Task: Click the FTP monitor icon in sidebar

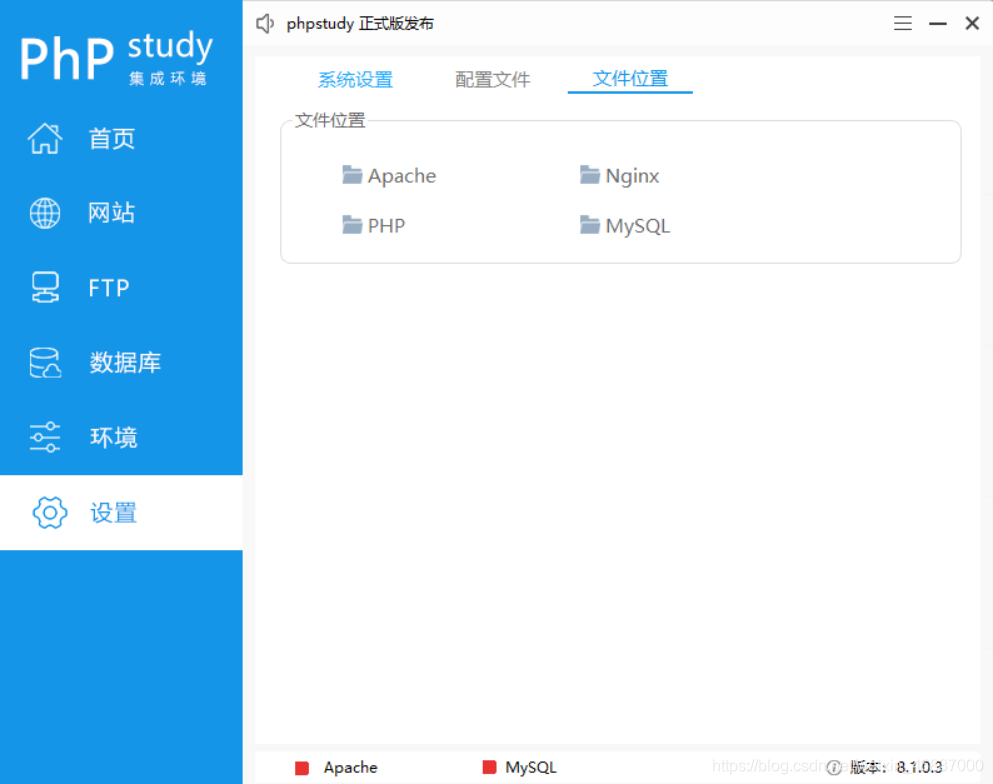Action: pyautogui.click(x=44, y=287)
